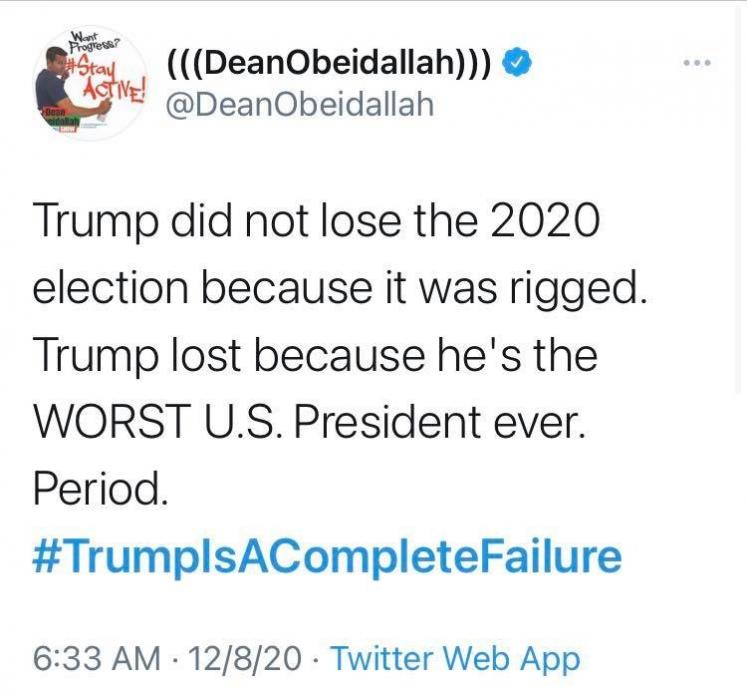Viewport: 747px width, 696px height.
Task: Click the number 2020 in the tweet
Action: click(545, 219)
